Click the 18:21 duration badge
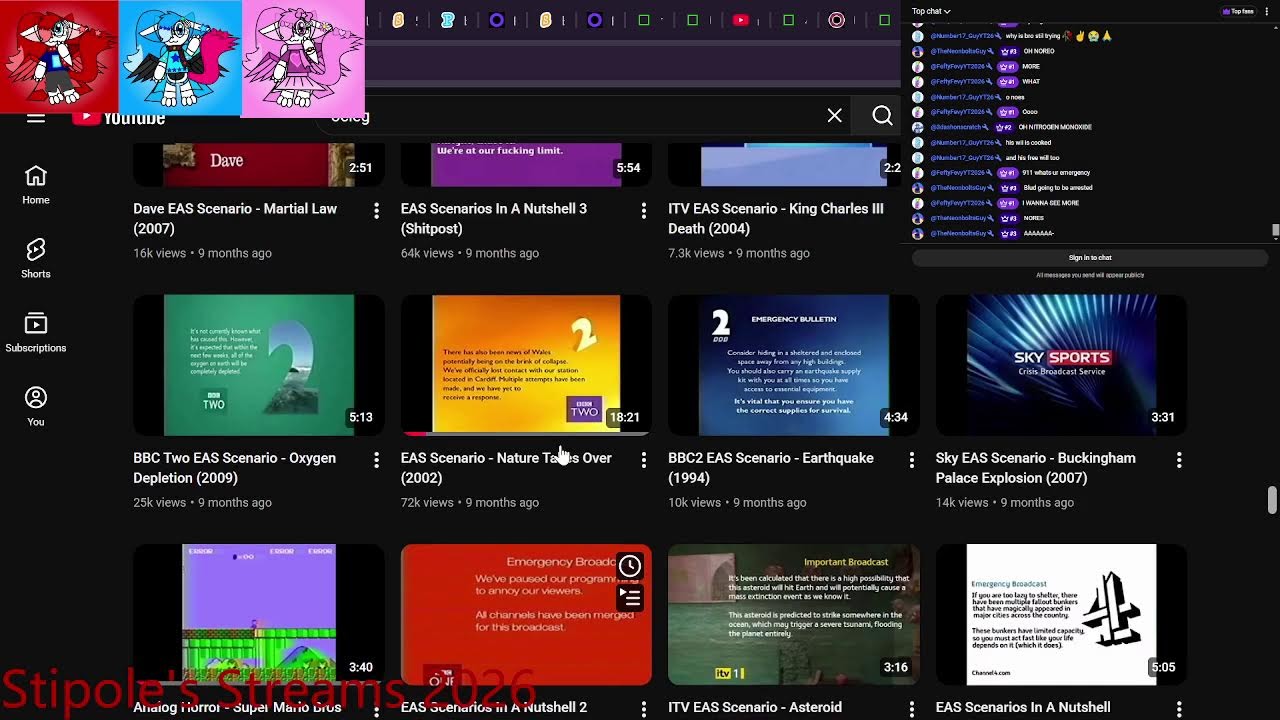1280x720 pixels. [x=625, y=417]
